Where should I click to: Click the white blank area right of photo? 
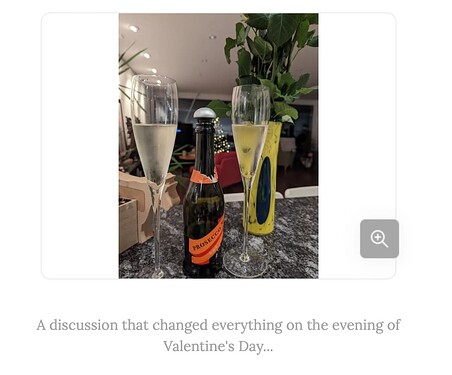(x=357, y=117)
